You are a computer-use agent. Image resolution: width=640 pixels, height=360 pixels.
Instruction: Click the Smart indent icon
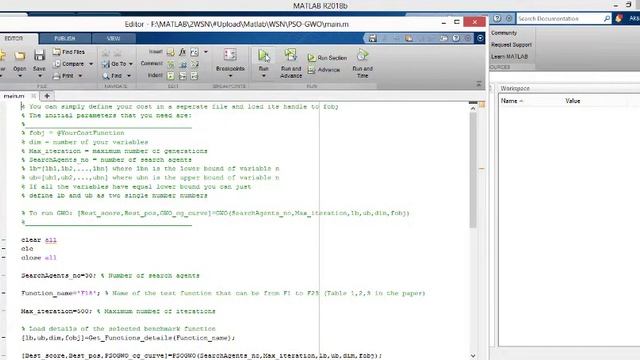(171, 76)
